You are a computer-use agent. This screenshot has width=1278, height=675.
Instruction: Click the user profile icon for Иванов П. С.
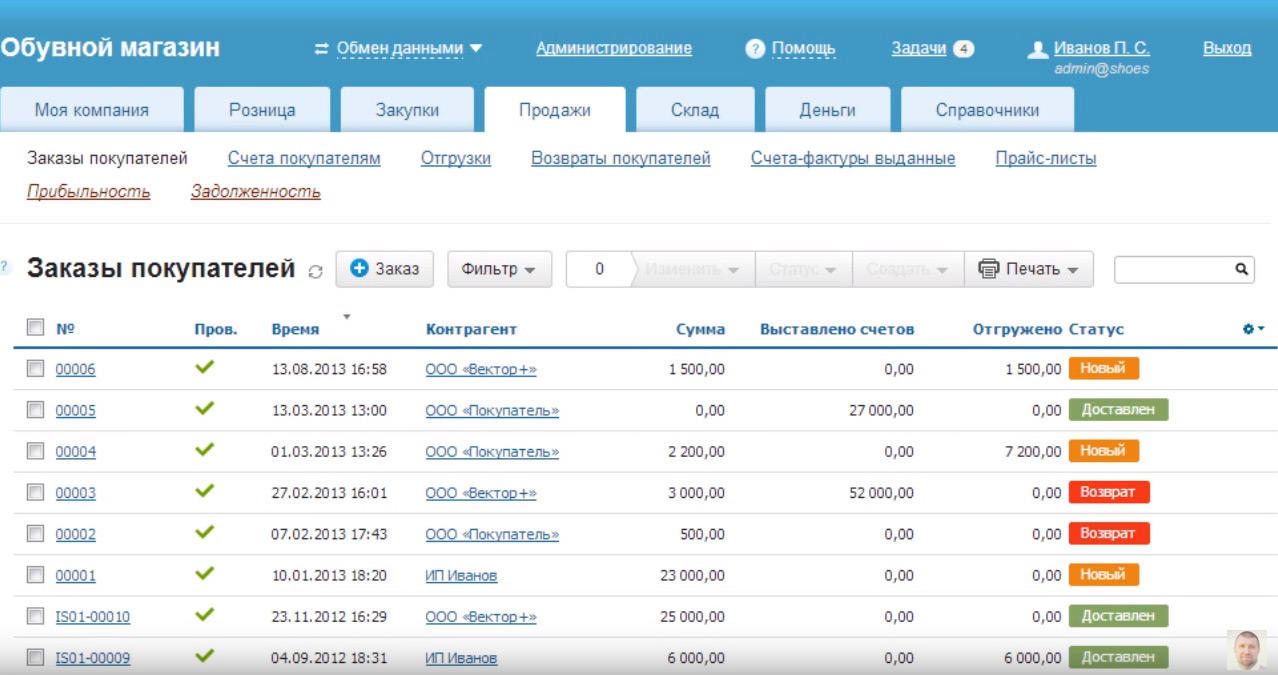[x=1037, y=49]
